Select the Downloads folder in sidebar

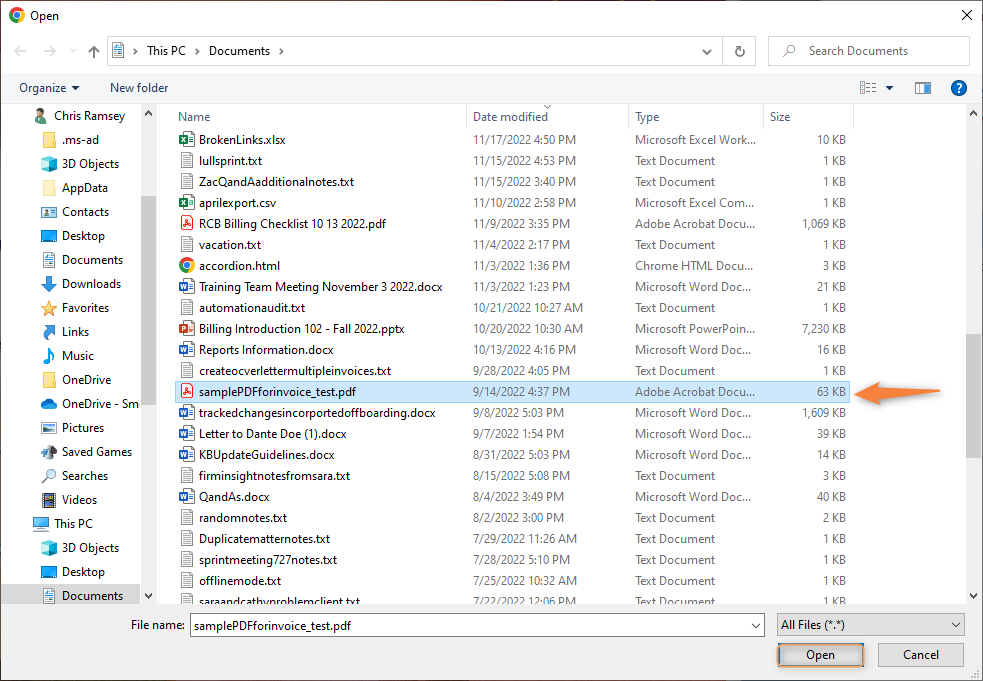coord(91,284)
